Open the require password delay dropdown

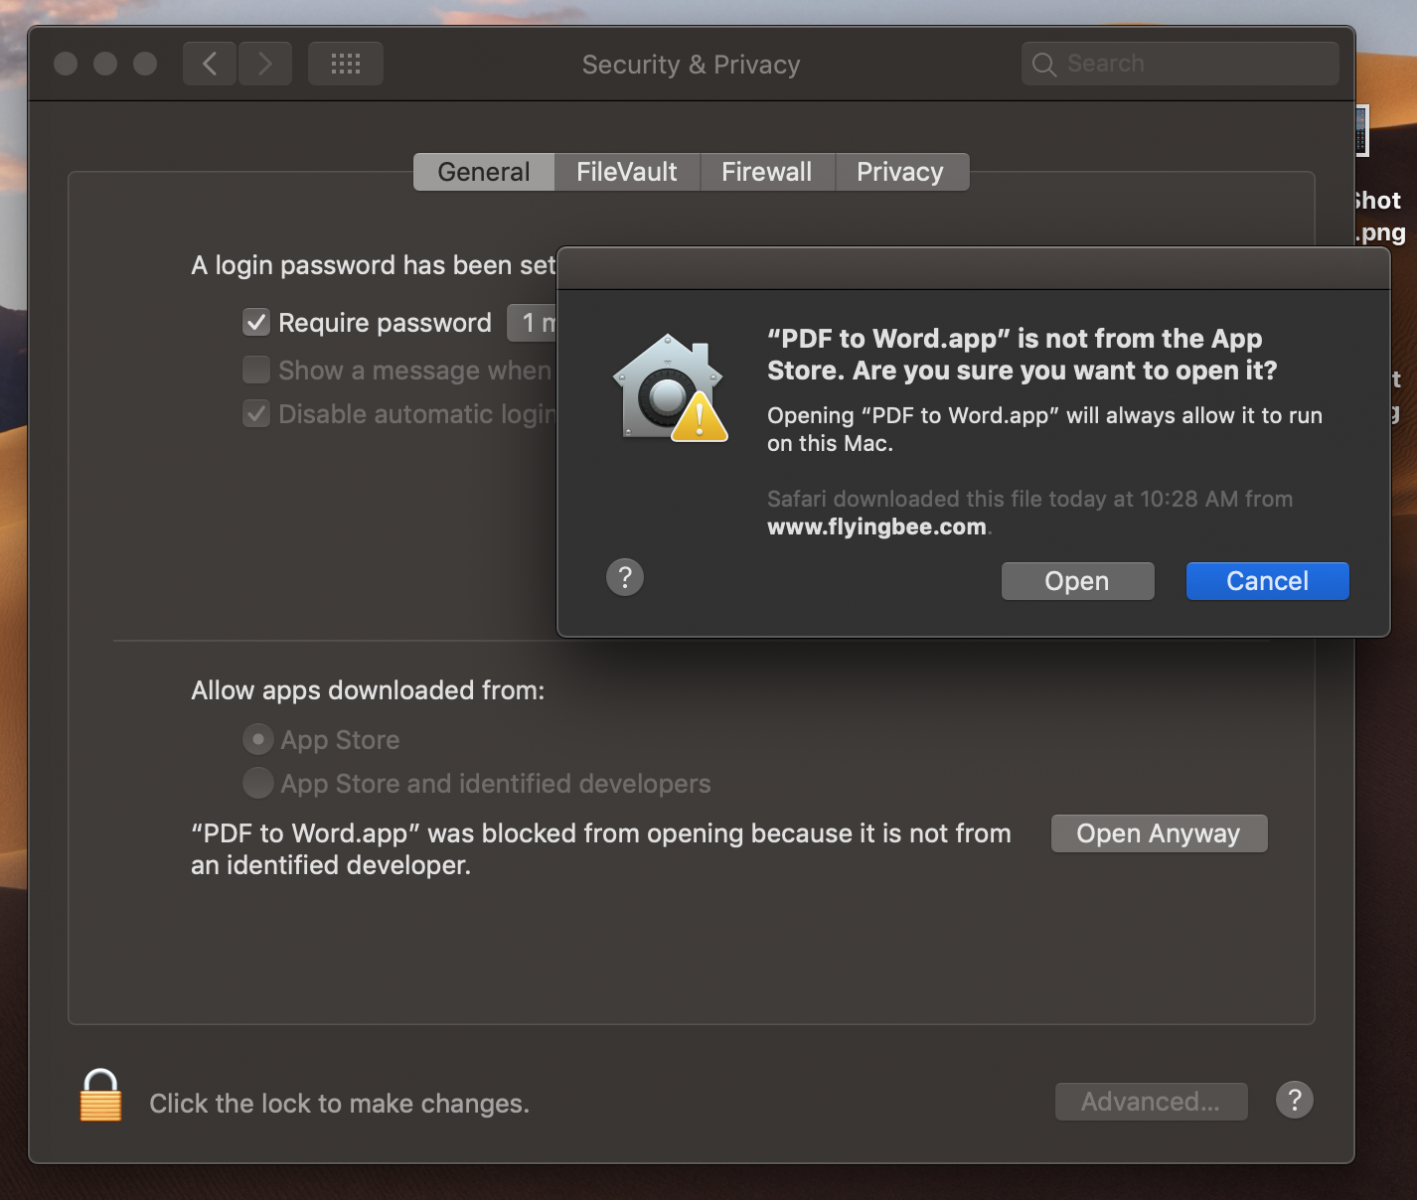(x=532, y=323)
